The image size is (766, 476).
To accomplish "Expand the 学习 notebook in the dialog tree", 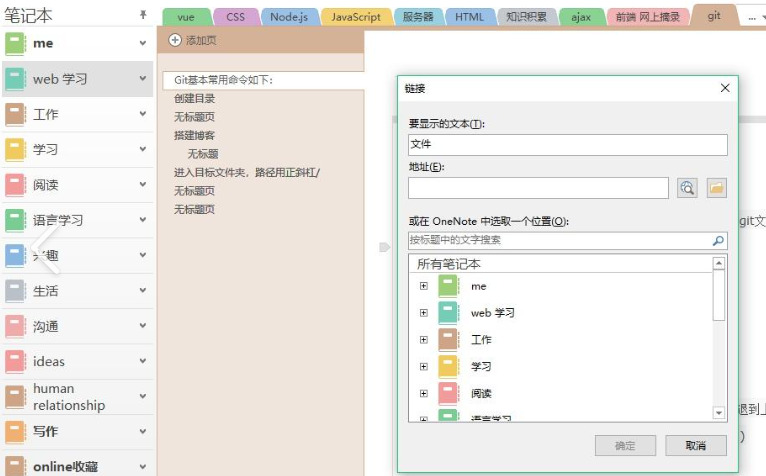I will pyautogui.click(x=424, y=367).
